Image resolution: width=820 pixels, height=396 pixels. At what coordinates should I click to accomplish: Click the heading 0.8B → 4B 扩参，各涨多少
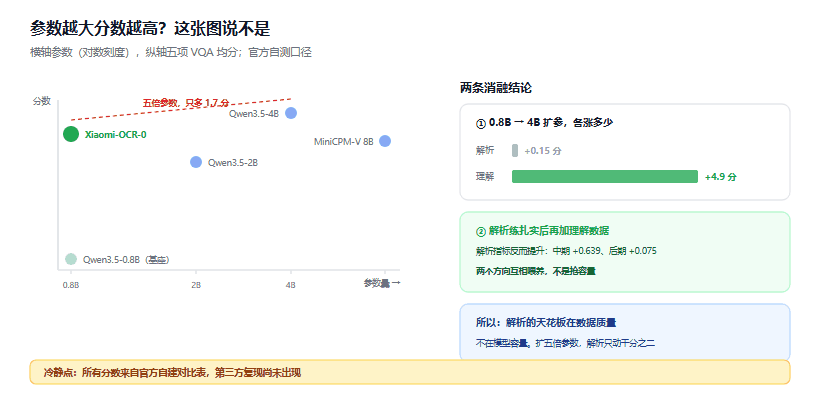coord(544,123)
